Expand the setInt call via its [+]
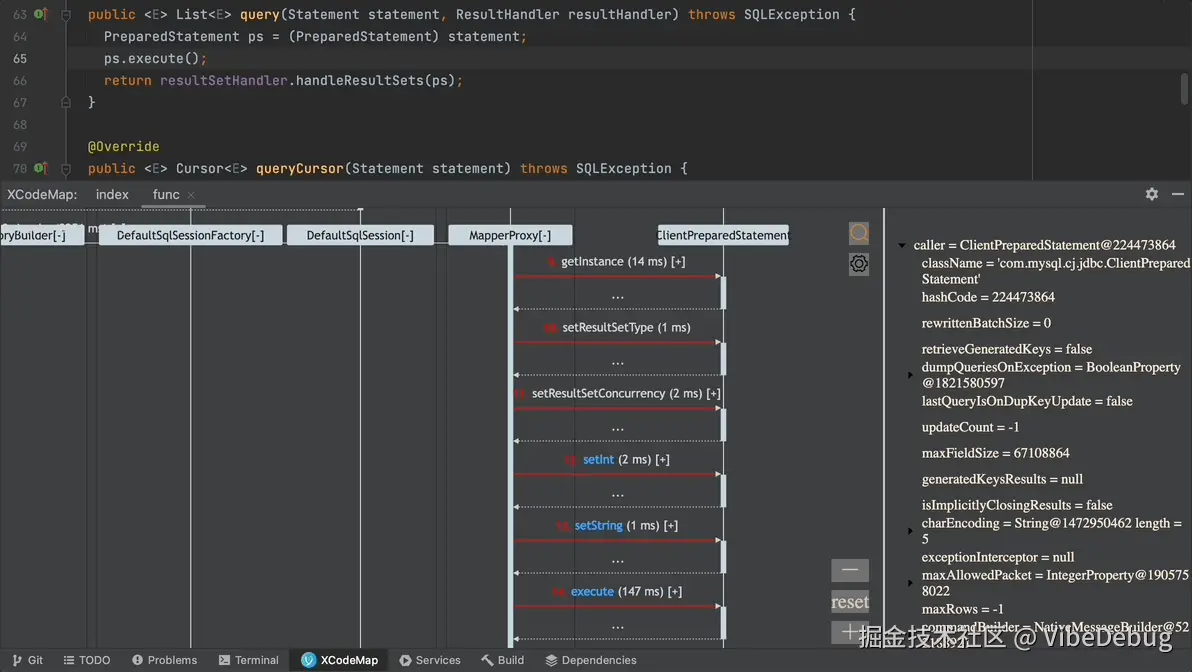 663,460
